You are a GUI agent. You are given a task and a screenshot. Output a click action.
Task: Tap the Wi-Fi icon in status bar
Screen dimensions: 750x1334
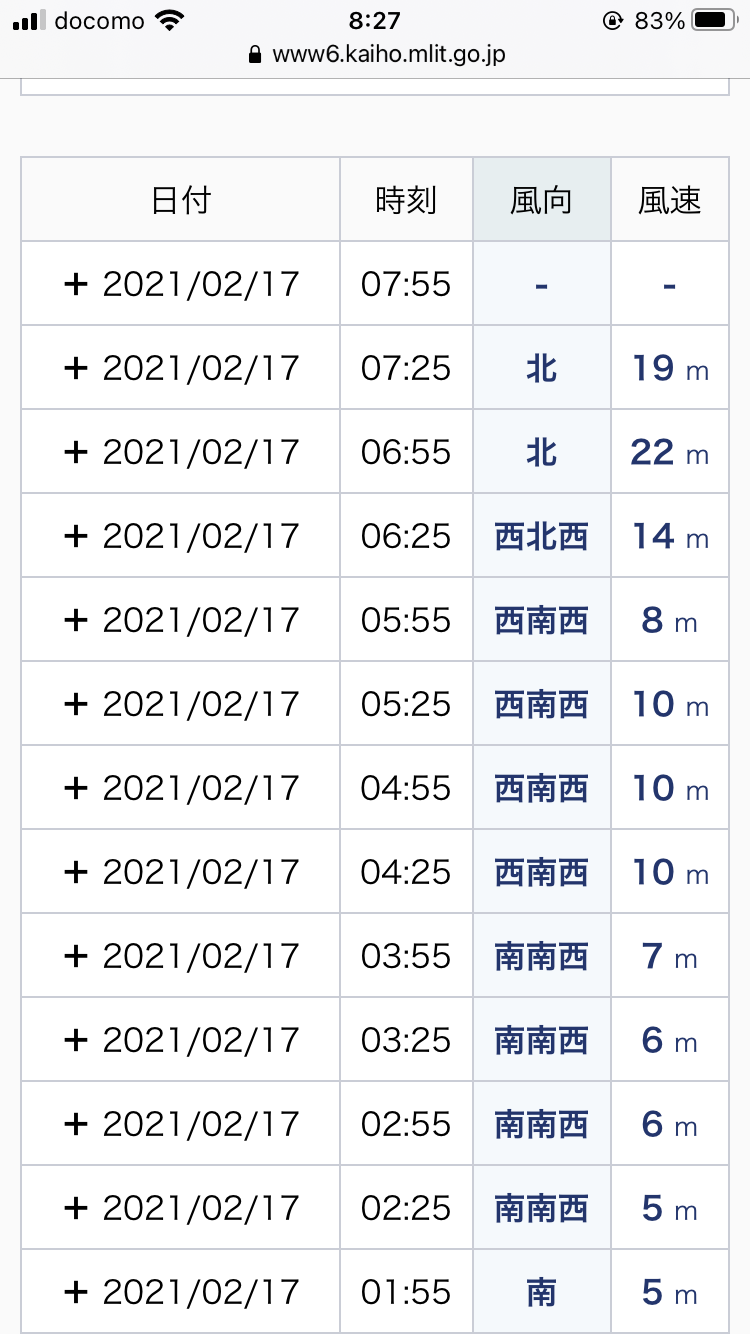click(x=171, y=20)
